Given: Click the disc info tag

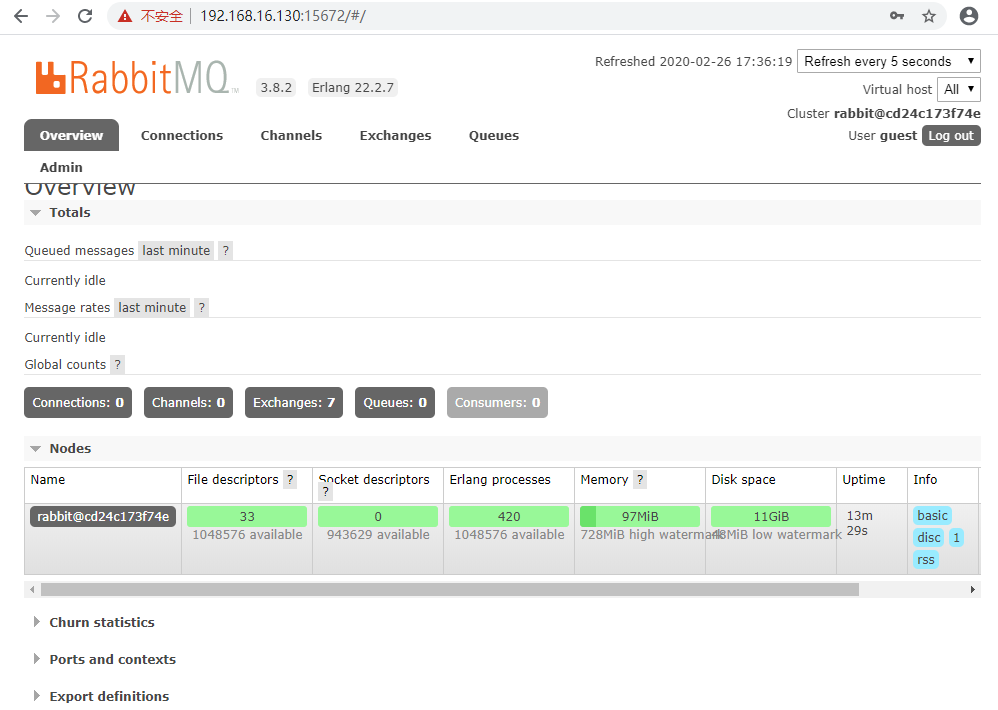Looking at the screenshot, I should 929,538.
